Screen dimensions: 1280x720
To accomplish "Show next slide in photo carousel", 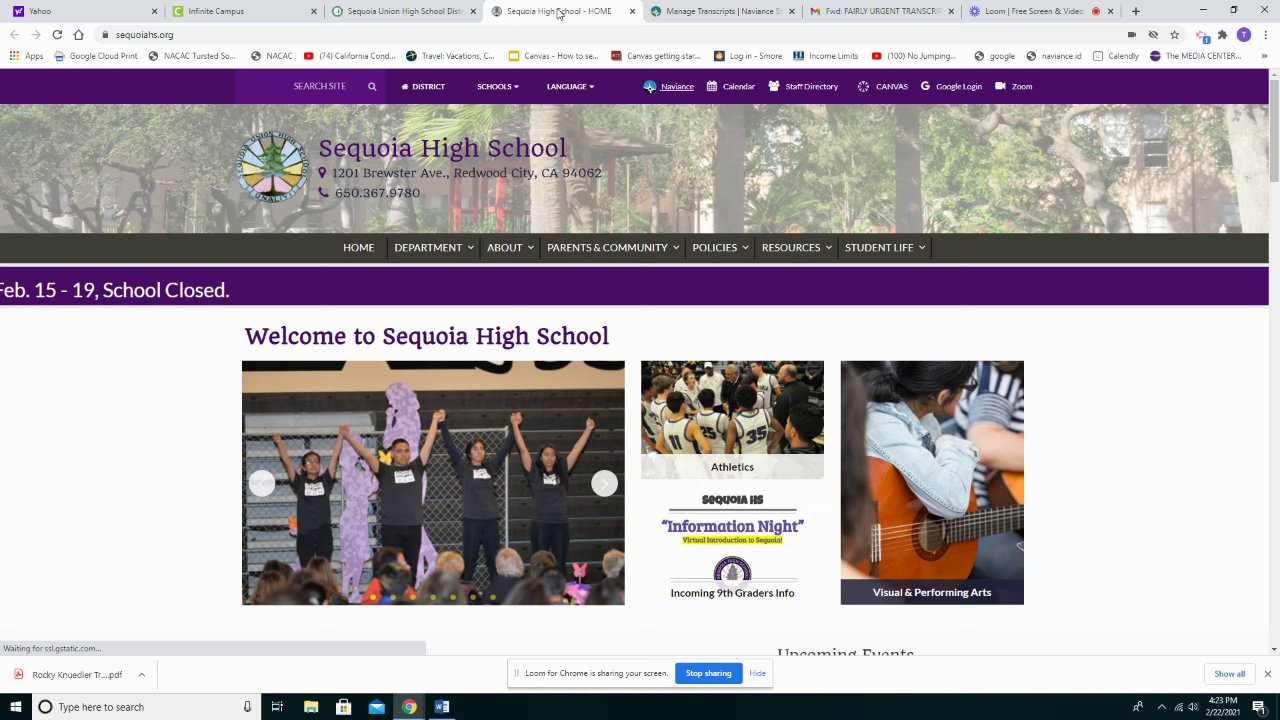I will tap(604, 483).
